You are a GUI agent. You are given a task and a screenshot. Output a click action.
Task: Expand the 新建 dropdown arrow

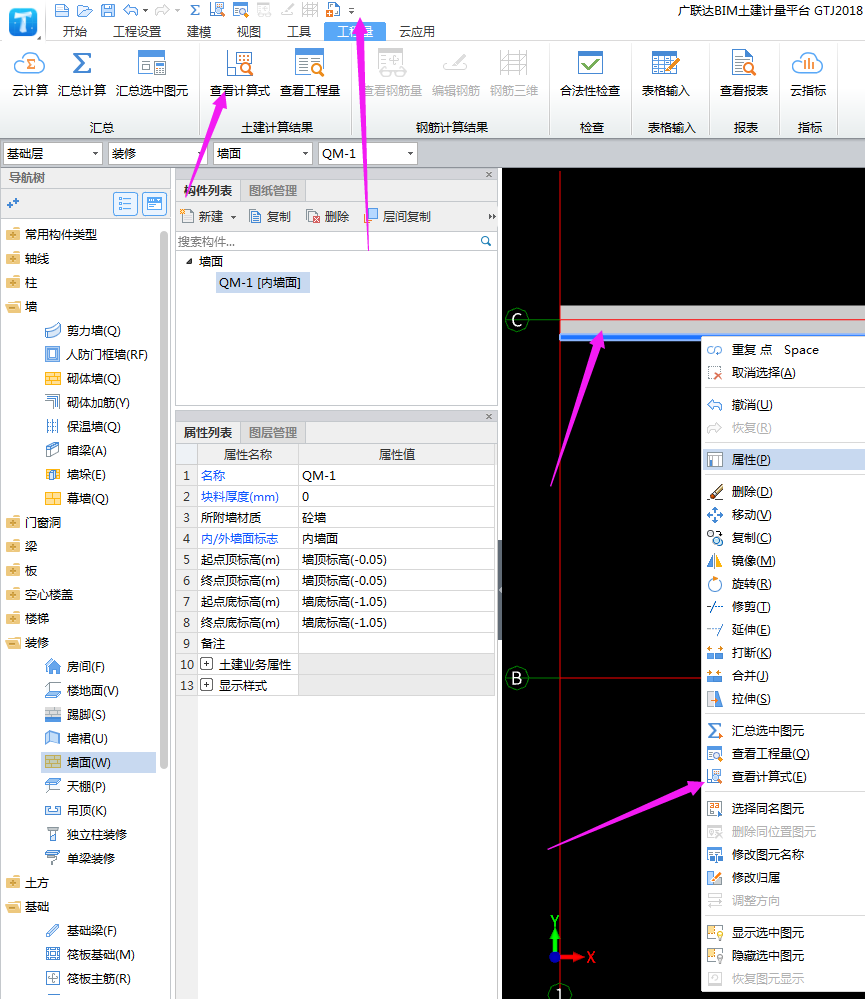[233, 217]
